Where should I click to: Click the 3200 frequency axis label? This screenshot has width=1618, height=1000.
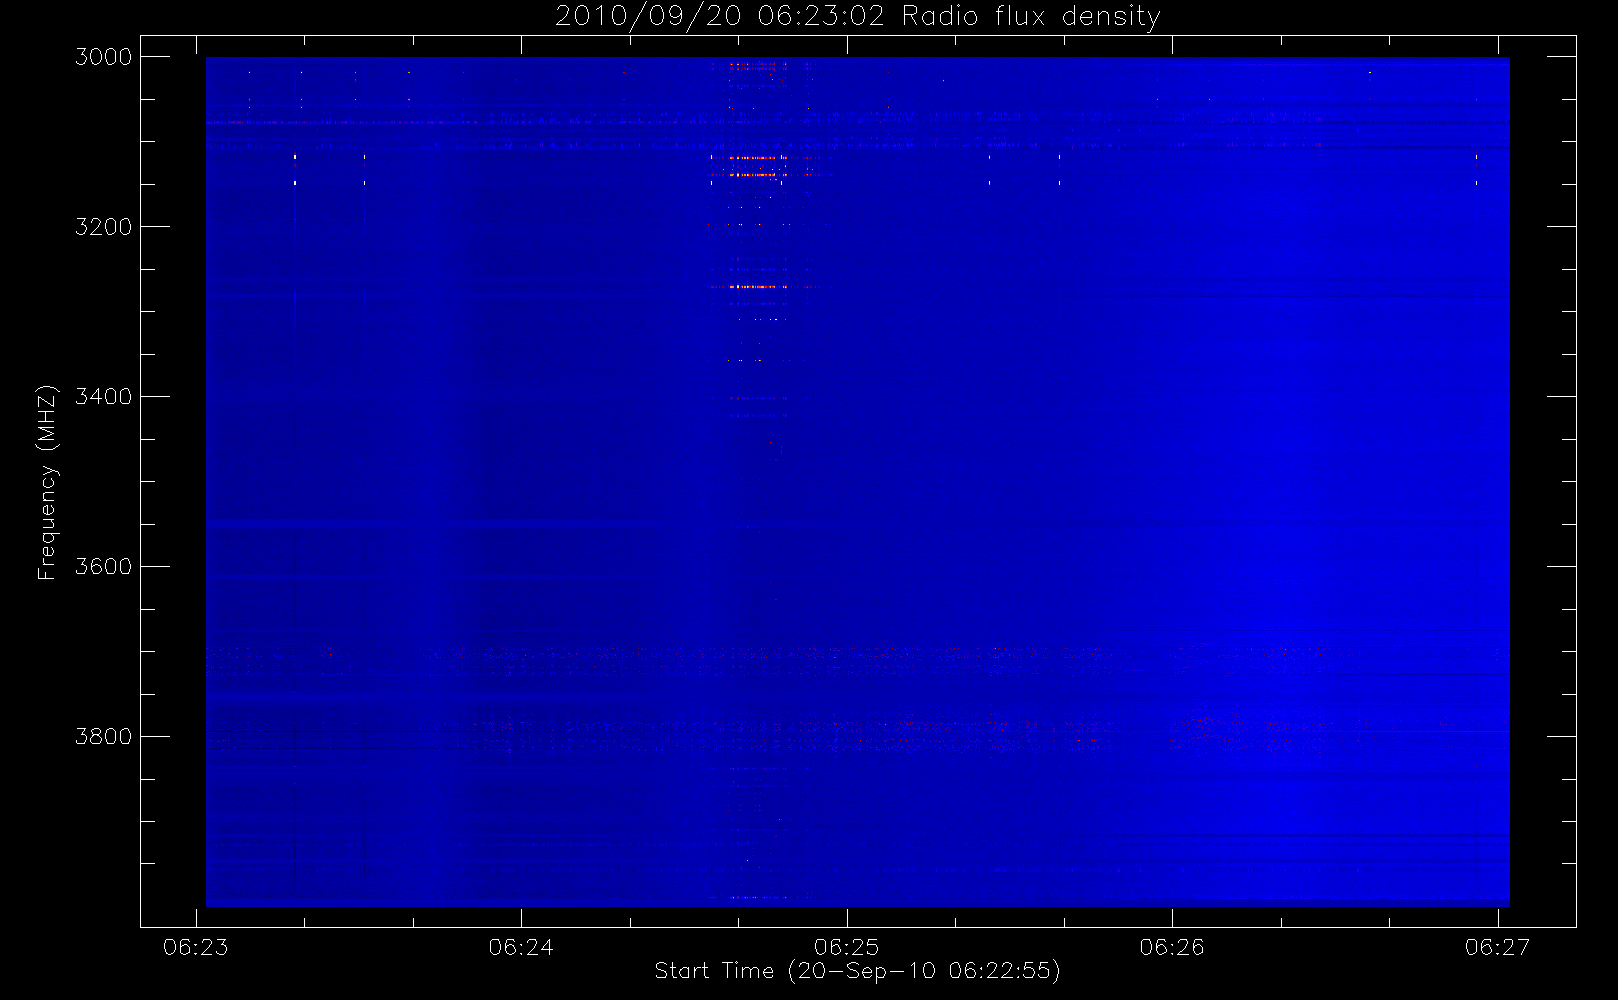[104, 227]
